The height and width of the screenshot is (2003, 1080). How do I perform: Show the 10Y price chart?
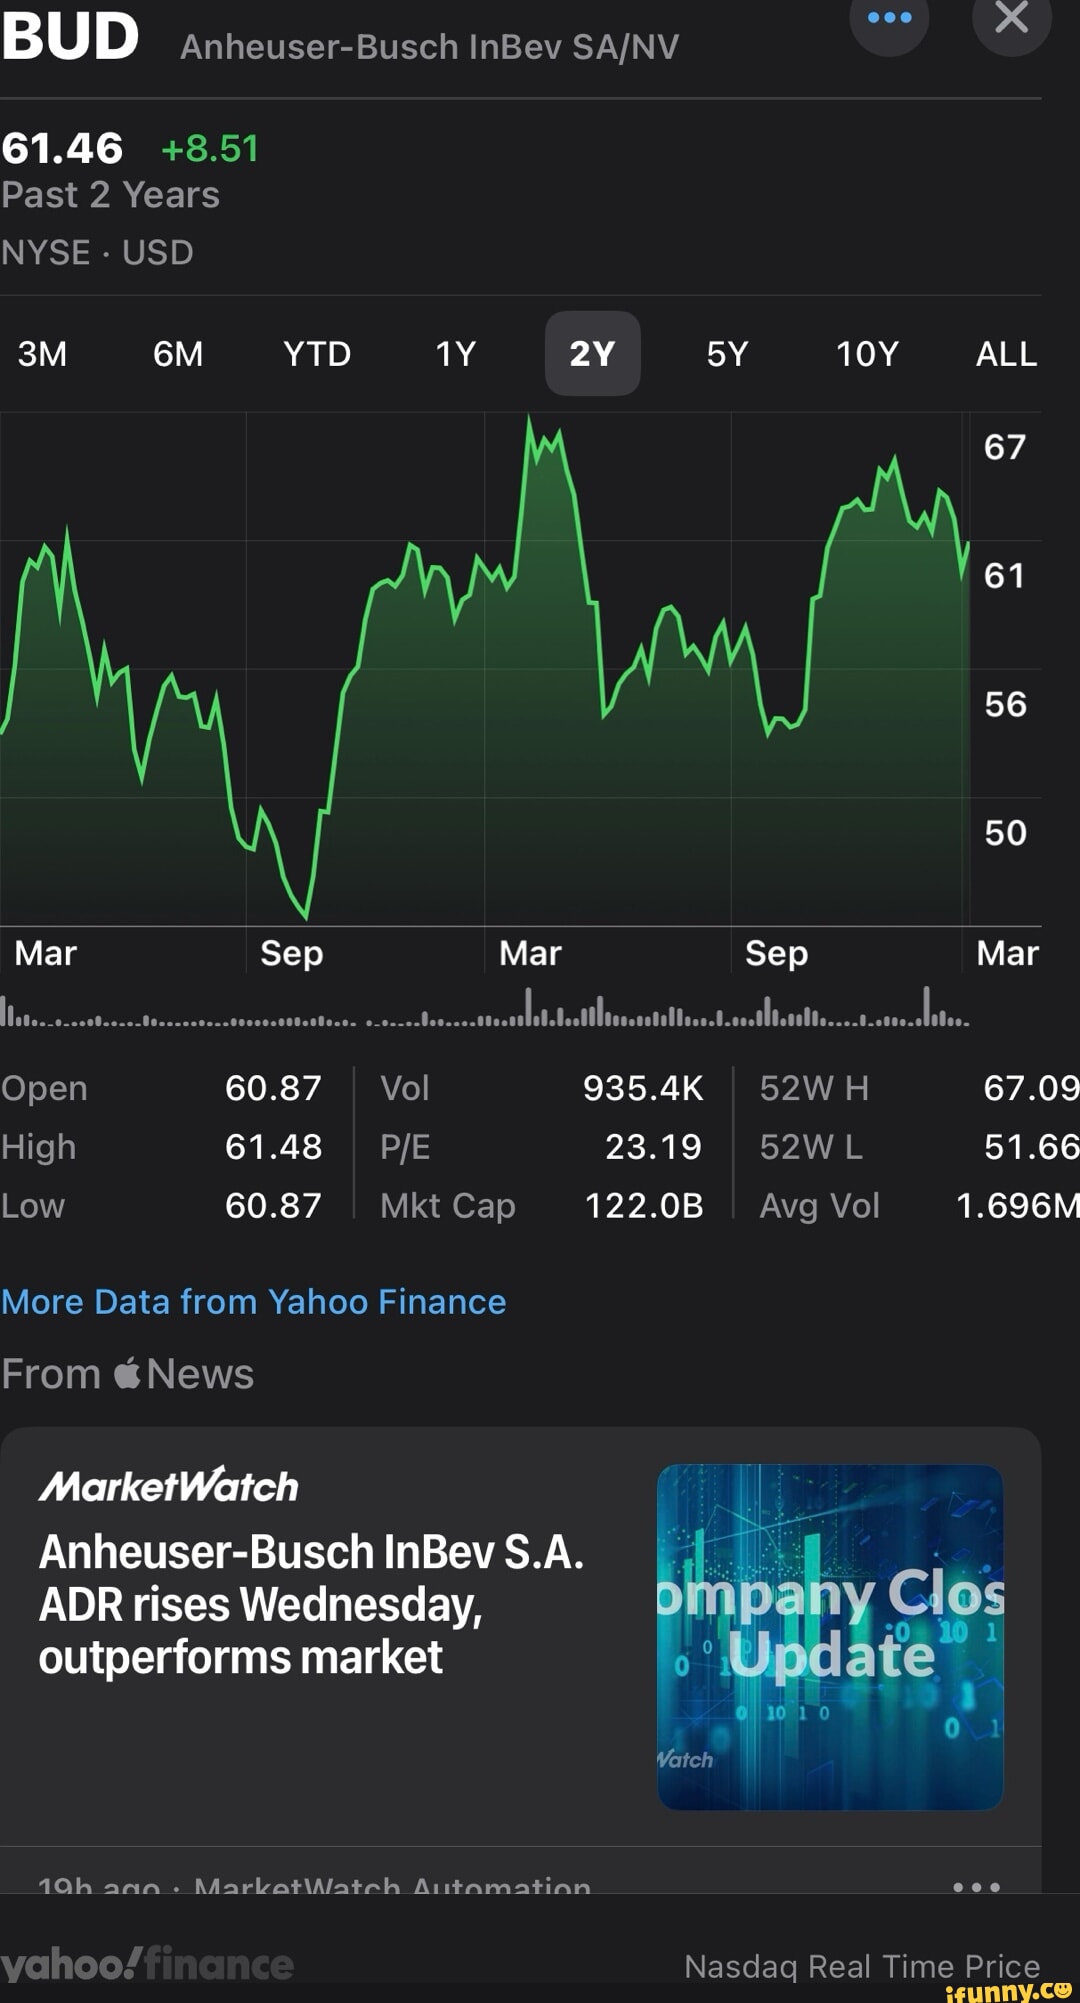867,354
